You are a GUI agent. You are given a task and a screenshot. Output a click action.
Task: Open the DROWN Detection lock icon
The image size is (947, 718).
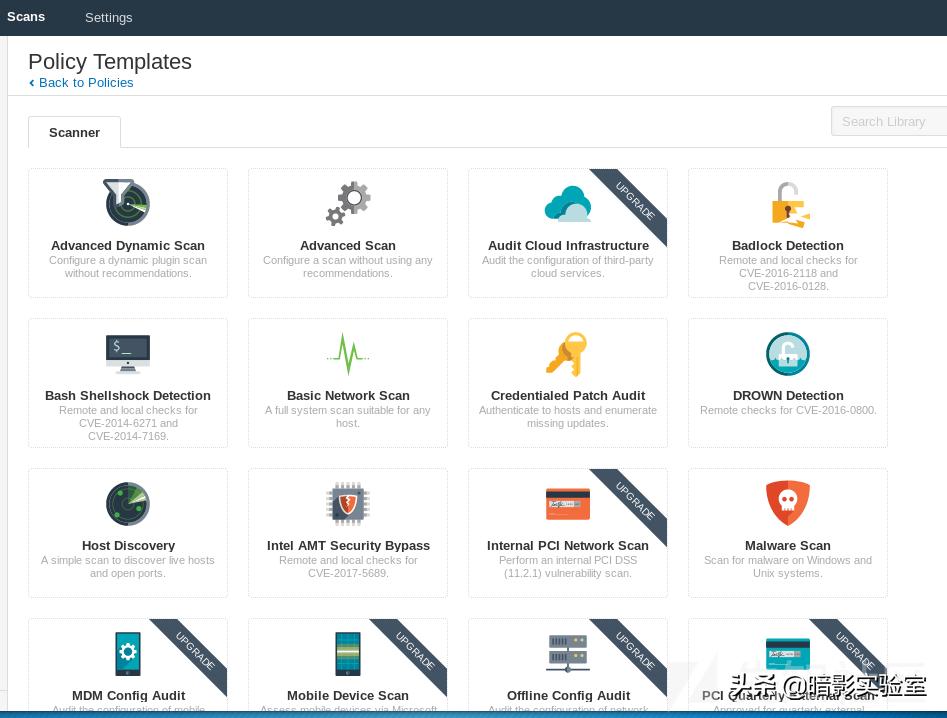tap(788, 353)
